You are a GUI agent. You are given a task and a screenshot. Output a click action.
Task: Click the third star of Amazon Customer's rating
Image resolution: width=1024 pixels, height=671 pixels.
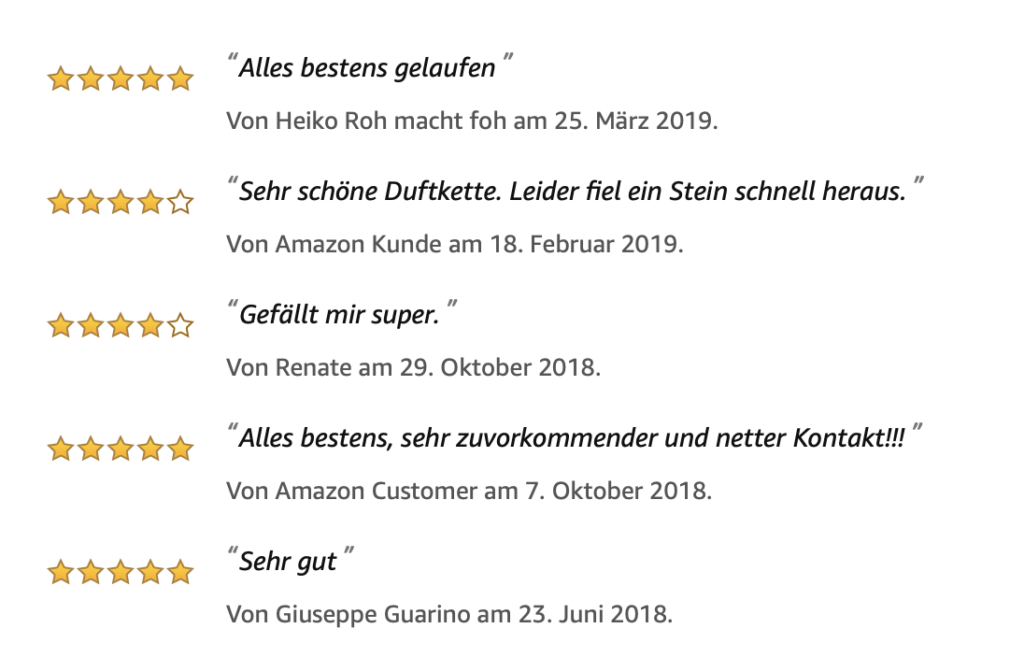click(x=121, y=449)
